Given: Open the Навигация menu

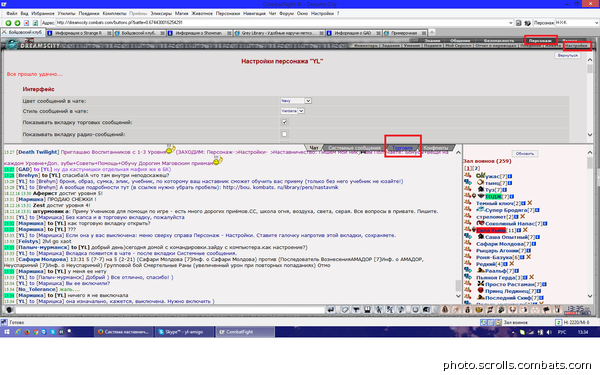Looking at the screenshot, I should click(254, 13).
